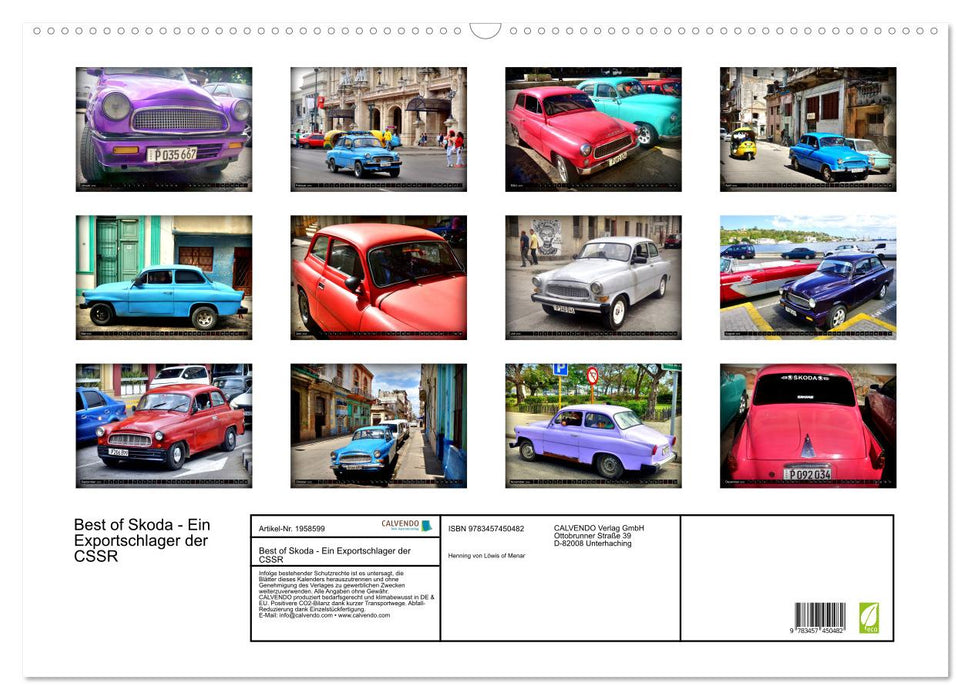Screen dimensions: 971x700
Task: Toggle the calendar hanger hook at top center
Action: [x=485, y=30]
